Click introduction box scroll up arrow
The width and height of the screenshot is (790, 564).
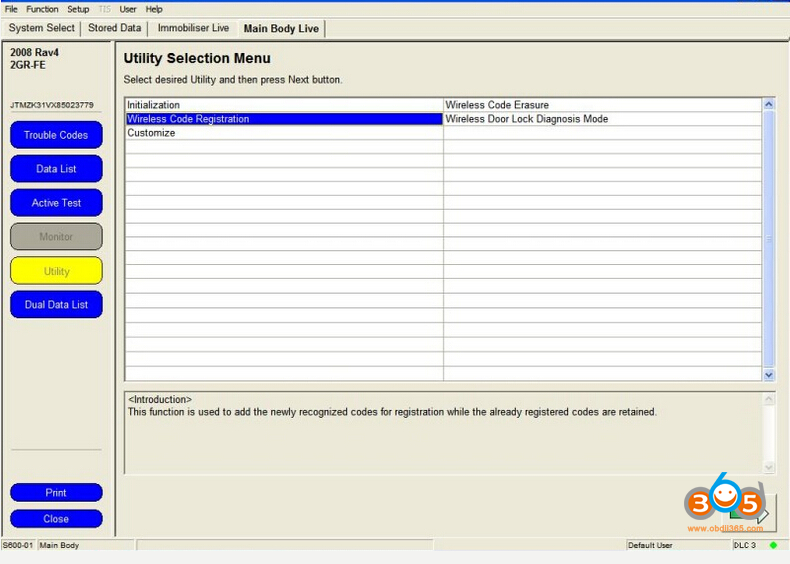coord(768,399)
